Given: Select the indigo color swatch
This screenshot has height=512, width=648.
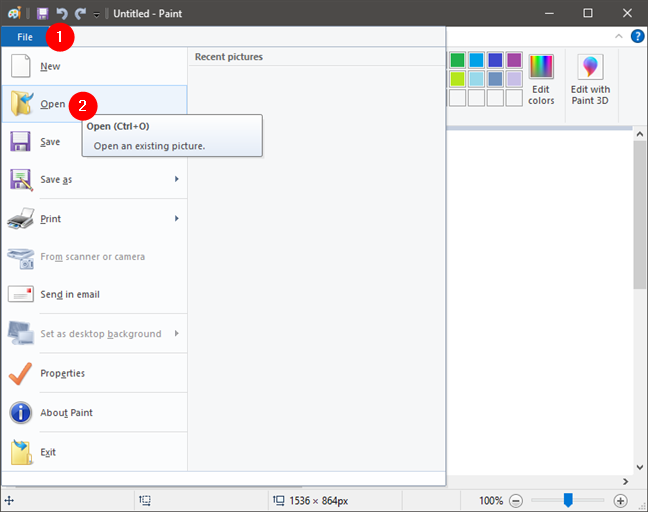Looking at the screenshot, I should [x=495, y=60].
